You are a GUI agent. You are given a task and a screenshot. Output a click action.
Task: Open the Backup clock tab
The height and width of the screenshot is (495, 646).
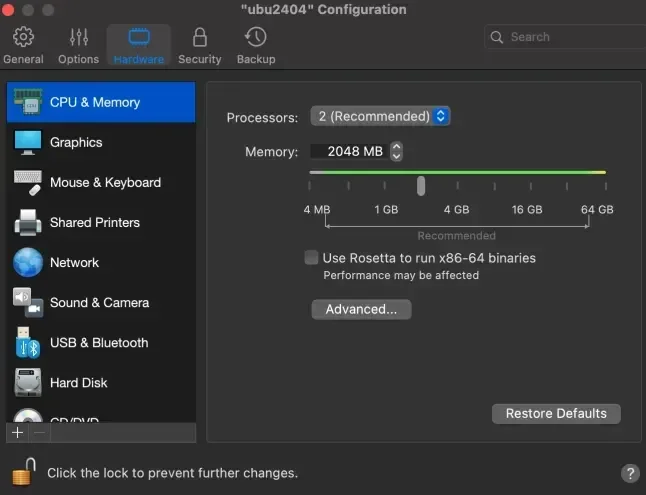[x=255, y=45]
